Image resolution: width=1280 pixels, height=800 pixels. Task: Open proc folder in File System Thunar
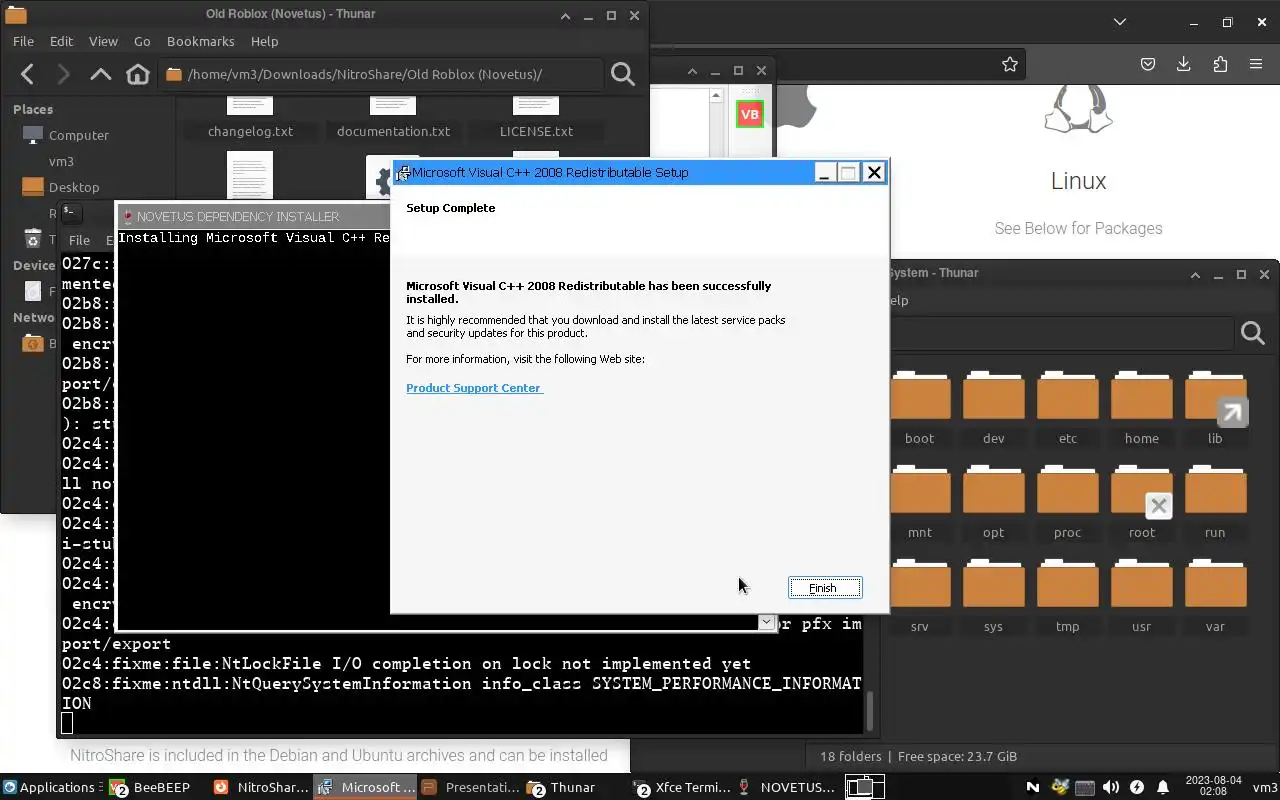point(1067,501)
